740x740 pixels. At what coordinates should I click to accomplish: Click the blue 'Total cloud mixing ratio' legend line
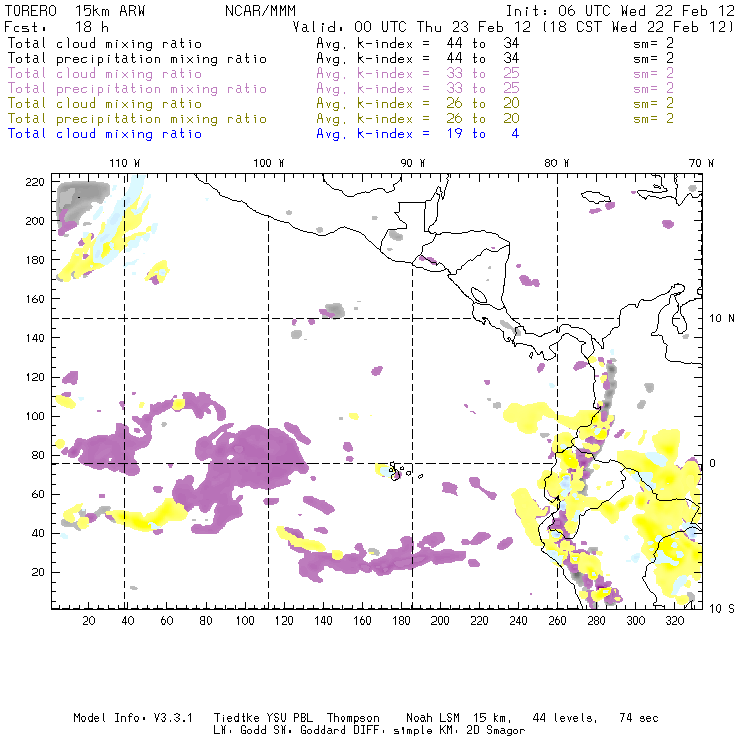105,134
